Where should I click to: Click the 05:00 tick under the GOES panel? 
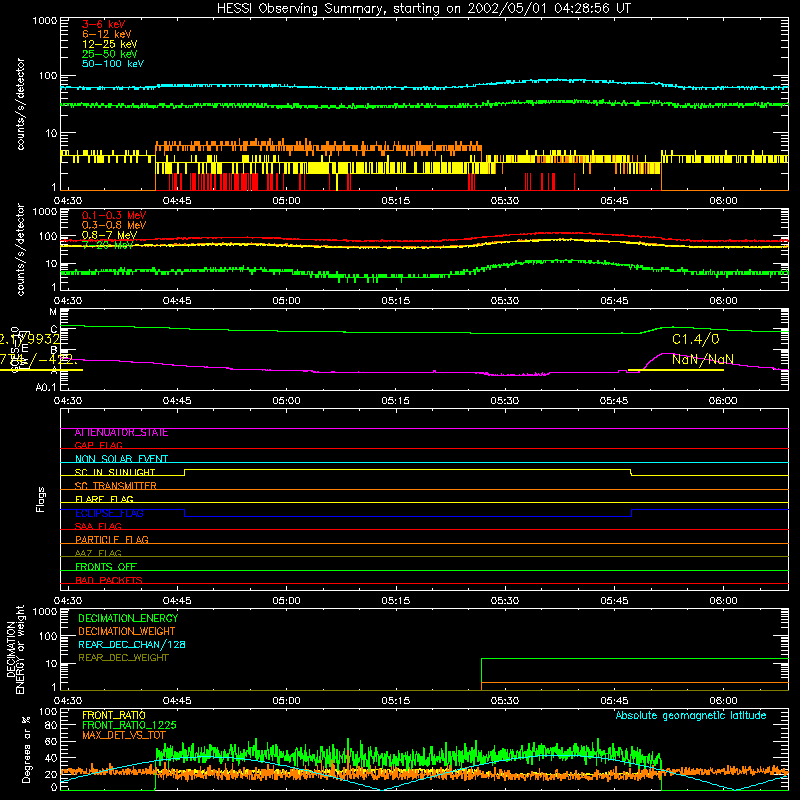pyautogui.click(x=286, y=401)
